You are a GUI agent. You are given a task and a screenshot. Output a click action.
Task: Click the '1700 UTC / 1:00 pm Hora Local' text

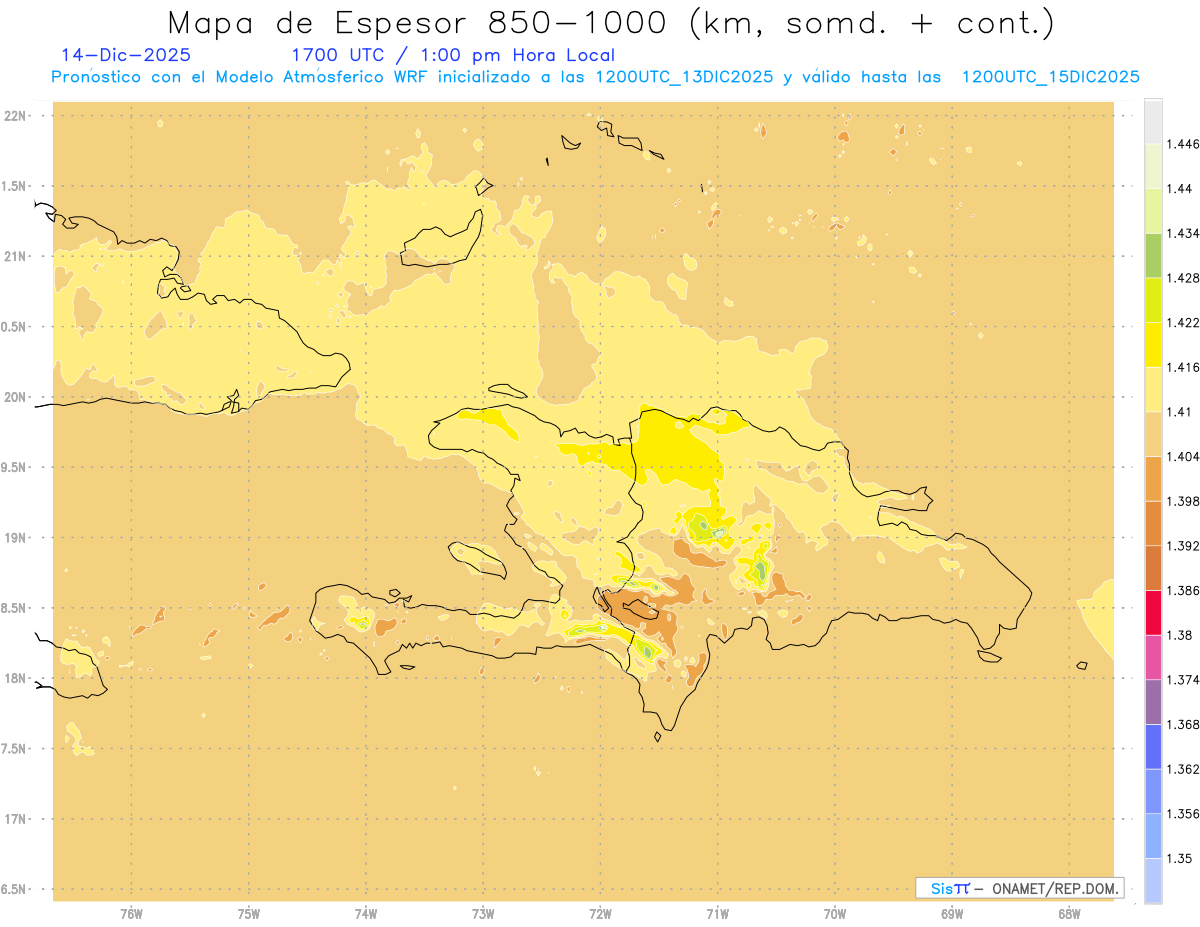tap(453, 55)
